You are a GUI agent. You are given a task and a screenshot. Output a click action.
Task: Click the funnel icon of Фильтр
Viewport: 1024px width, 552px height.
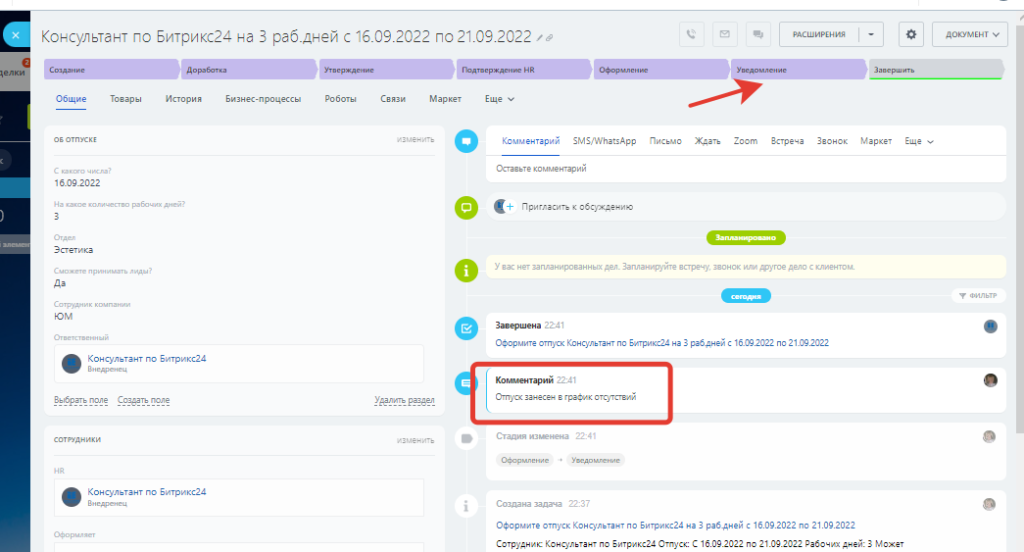click(x=962, y=296)
